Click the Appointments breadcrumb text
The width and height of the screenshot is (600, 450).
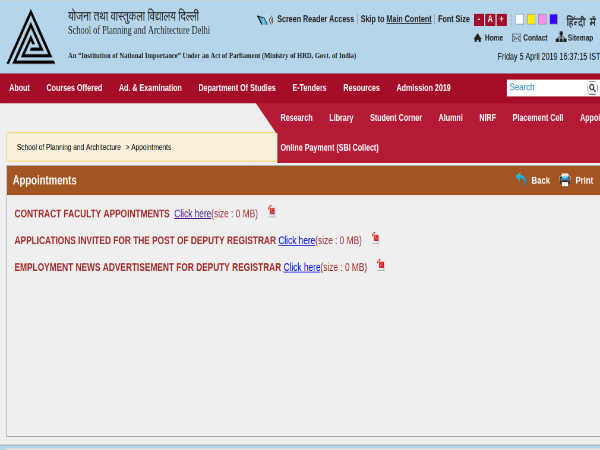151,147
